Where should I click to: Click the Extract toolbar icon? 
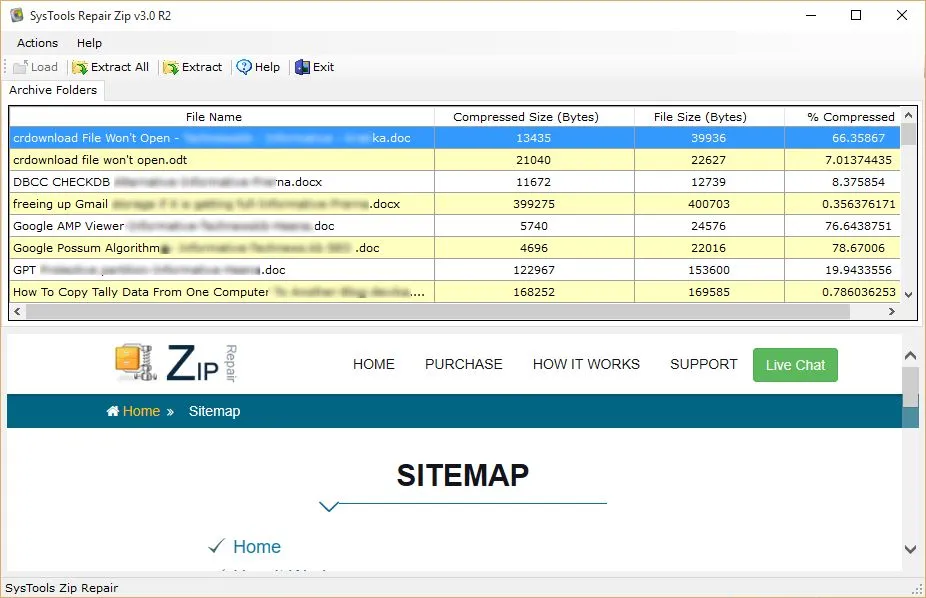pyautogui.click(x=171, y=67)
